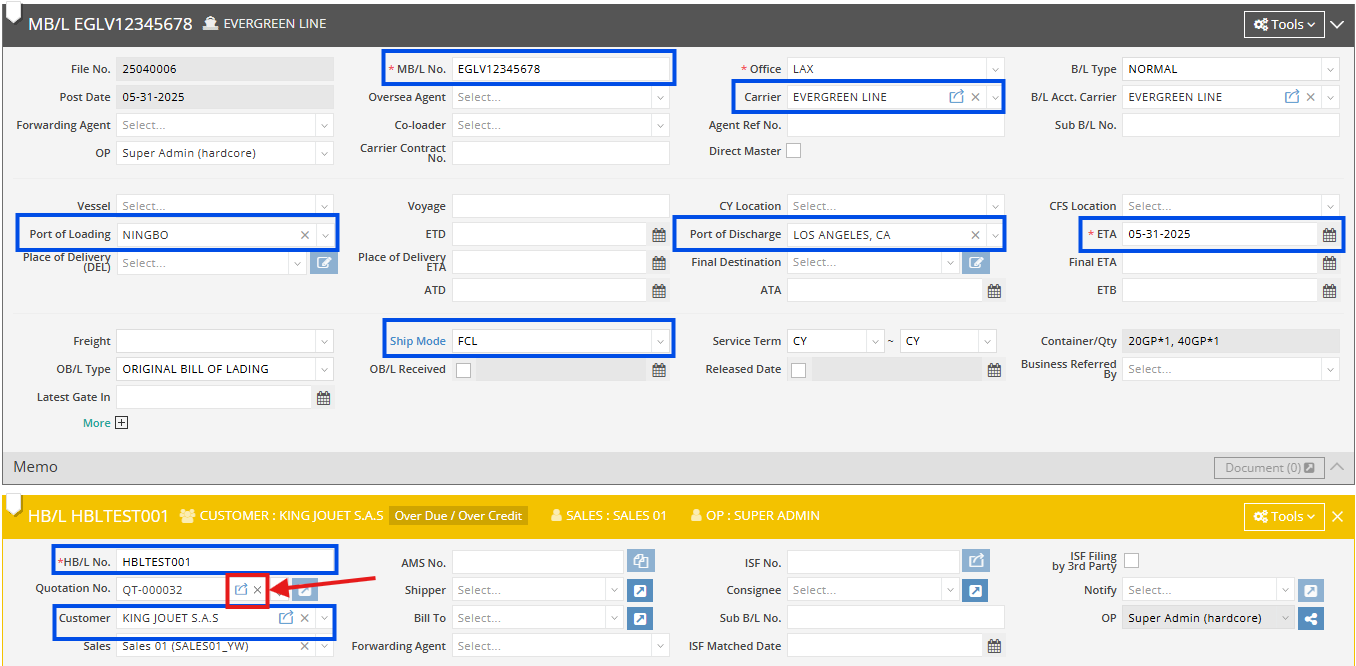Copy the AMS No. field
This screenshot has height=666, width=1356.
(640, 561)
